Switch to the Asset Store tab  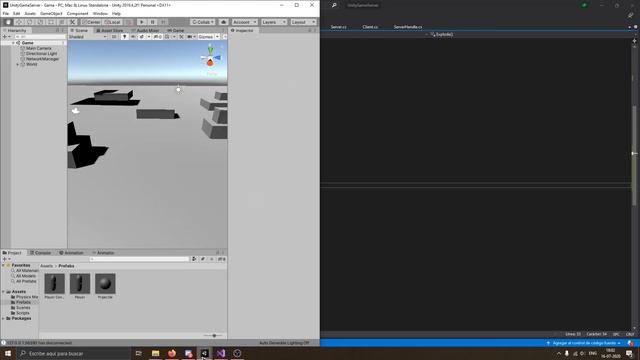[109, 31]
